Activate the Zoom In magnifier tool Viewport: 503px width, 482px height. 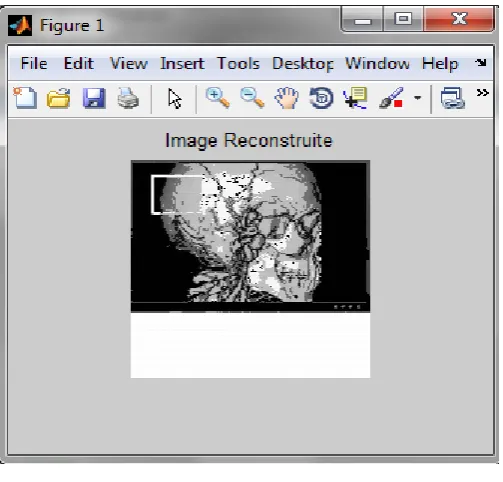point(218,98)
